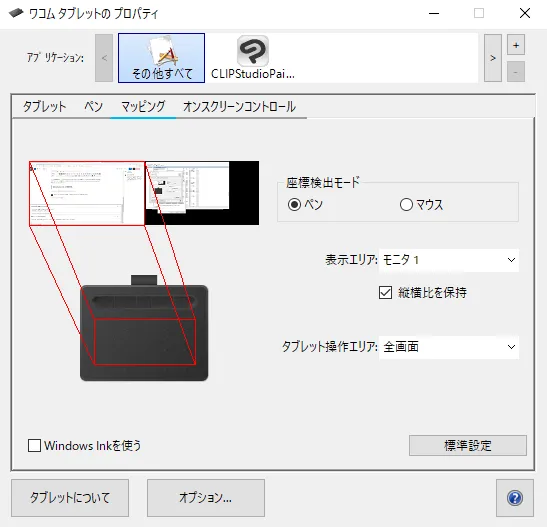Screen dimensions: 547x527
Task: Choose the ペン coordinate mode radio button
Action: pyautogui.click(x=294, y=204)
